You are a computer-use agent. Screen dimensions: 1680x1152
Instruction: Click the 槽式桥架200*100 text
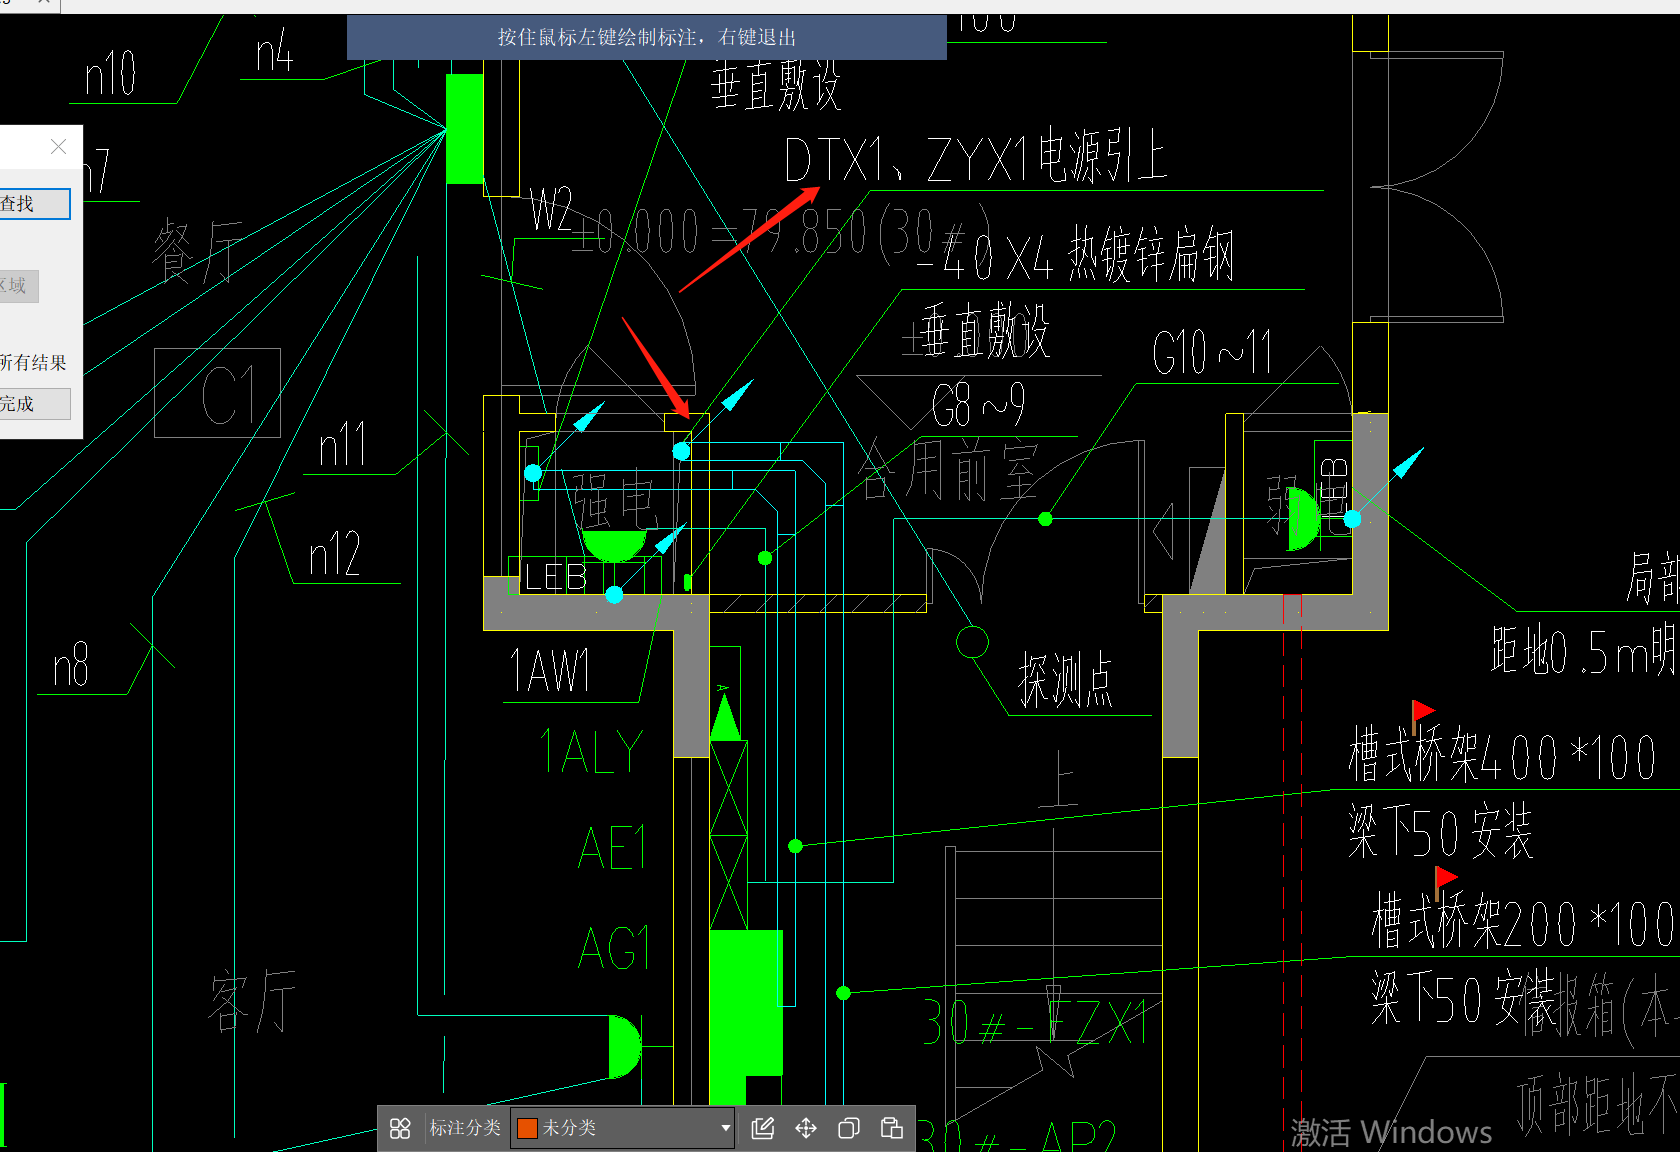tap(1524, 922)
